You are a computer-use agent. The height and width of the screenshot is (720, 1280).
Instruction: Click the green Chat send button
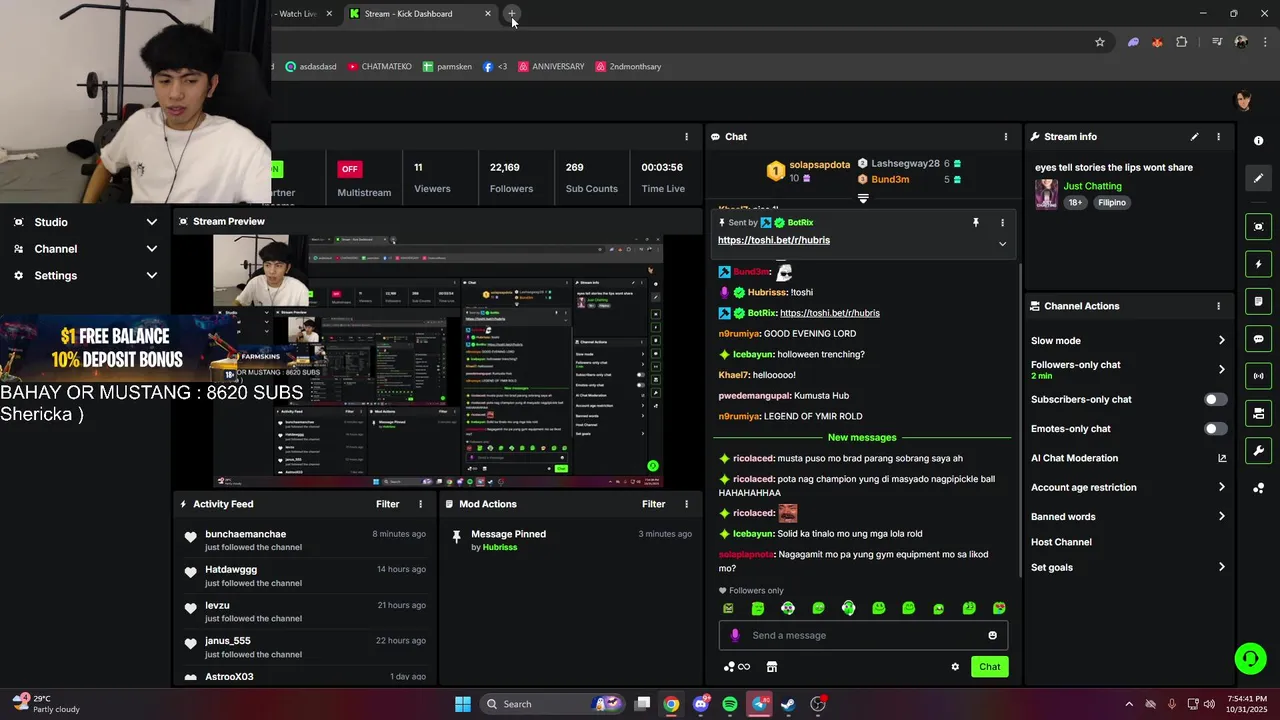989,667
